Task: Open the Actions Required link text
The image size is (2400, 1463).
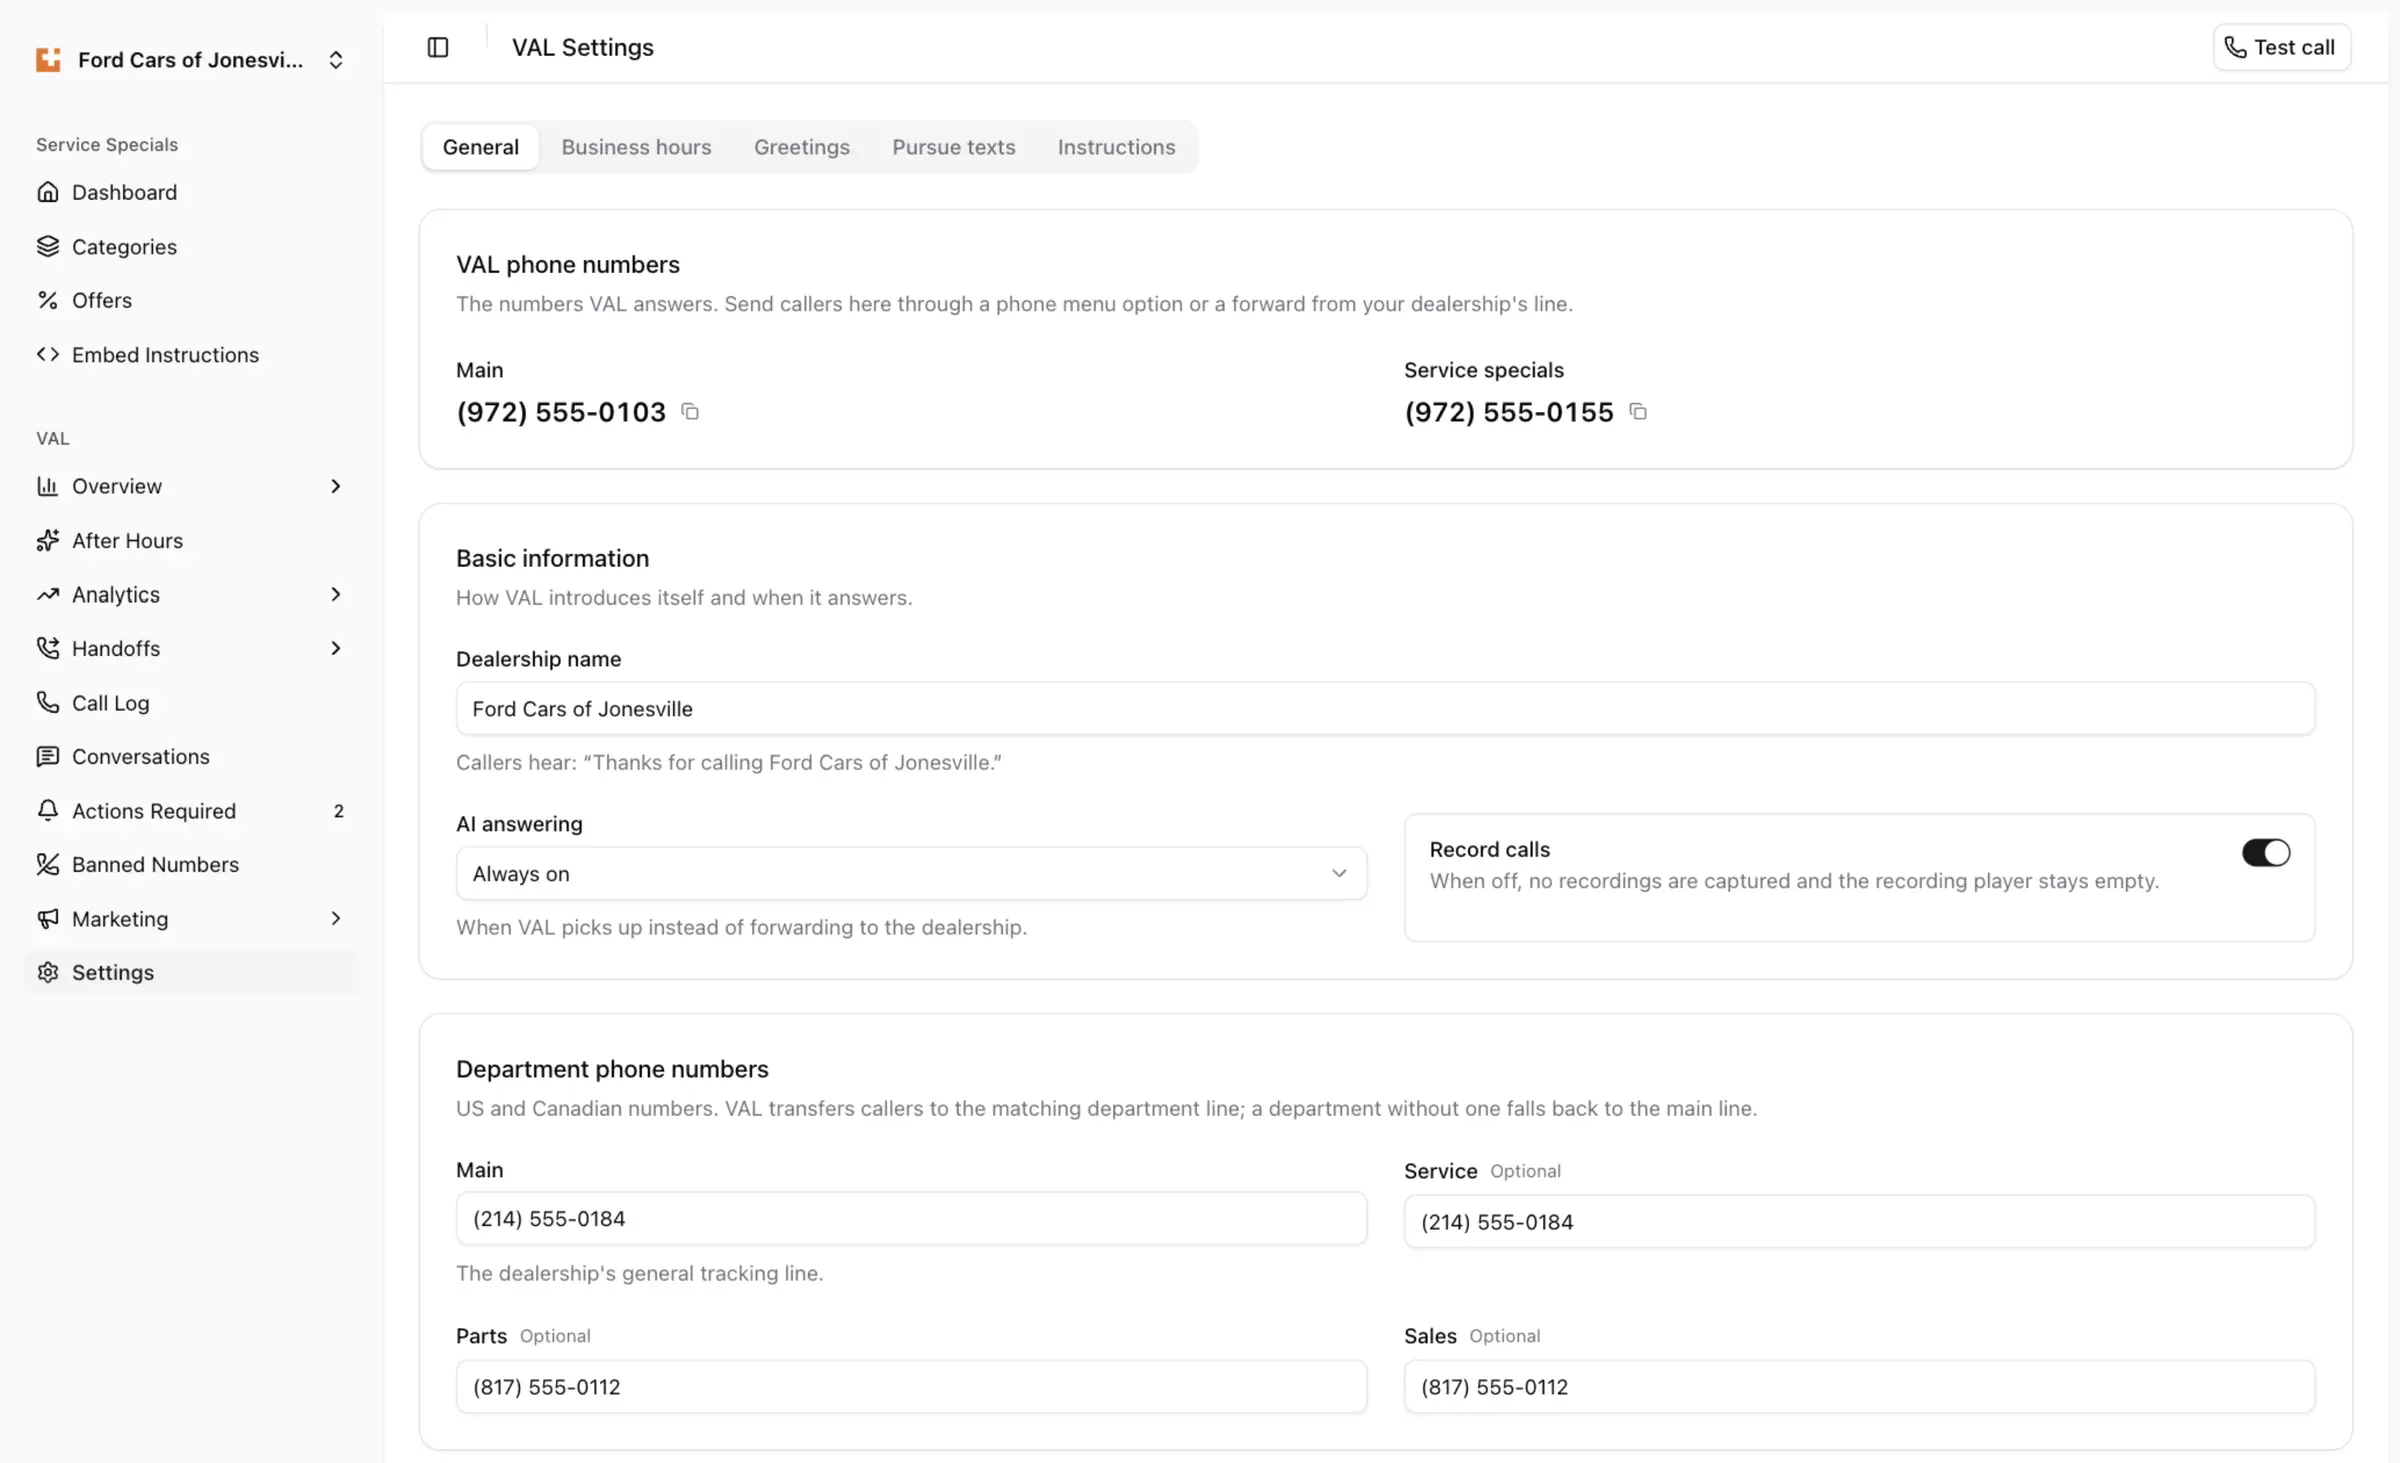Action: (154, 810)
